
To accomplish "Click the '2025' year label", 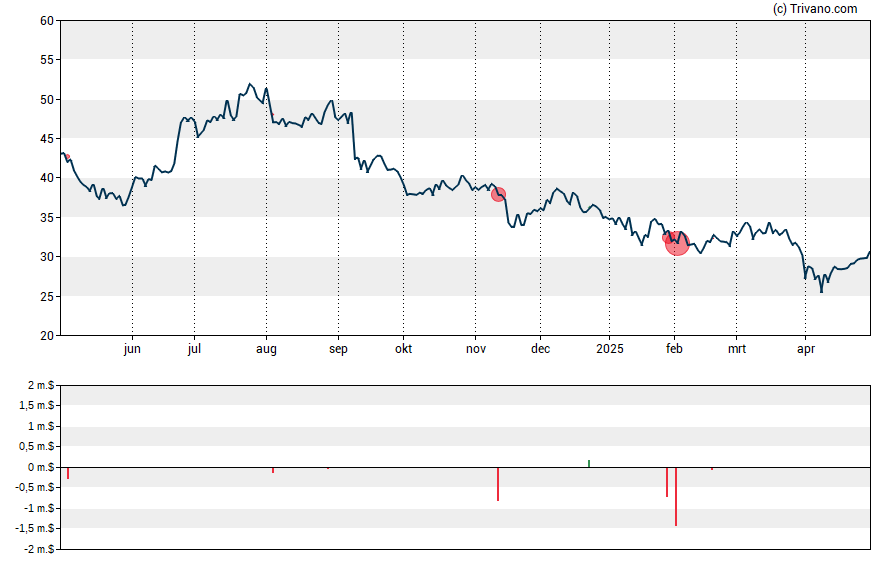I will (x=609, y=349).
